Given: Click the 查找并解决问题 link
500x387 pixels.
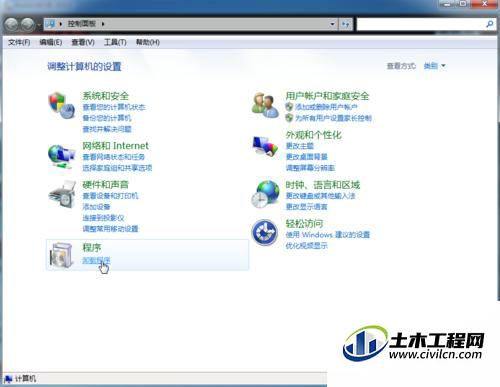Looking at the screenshot, I should click(107, 129).
